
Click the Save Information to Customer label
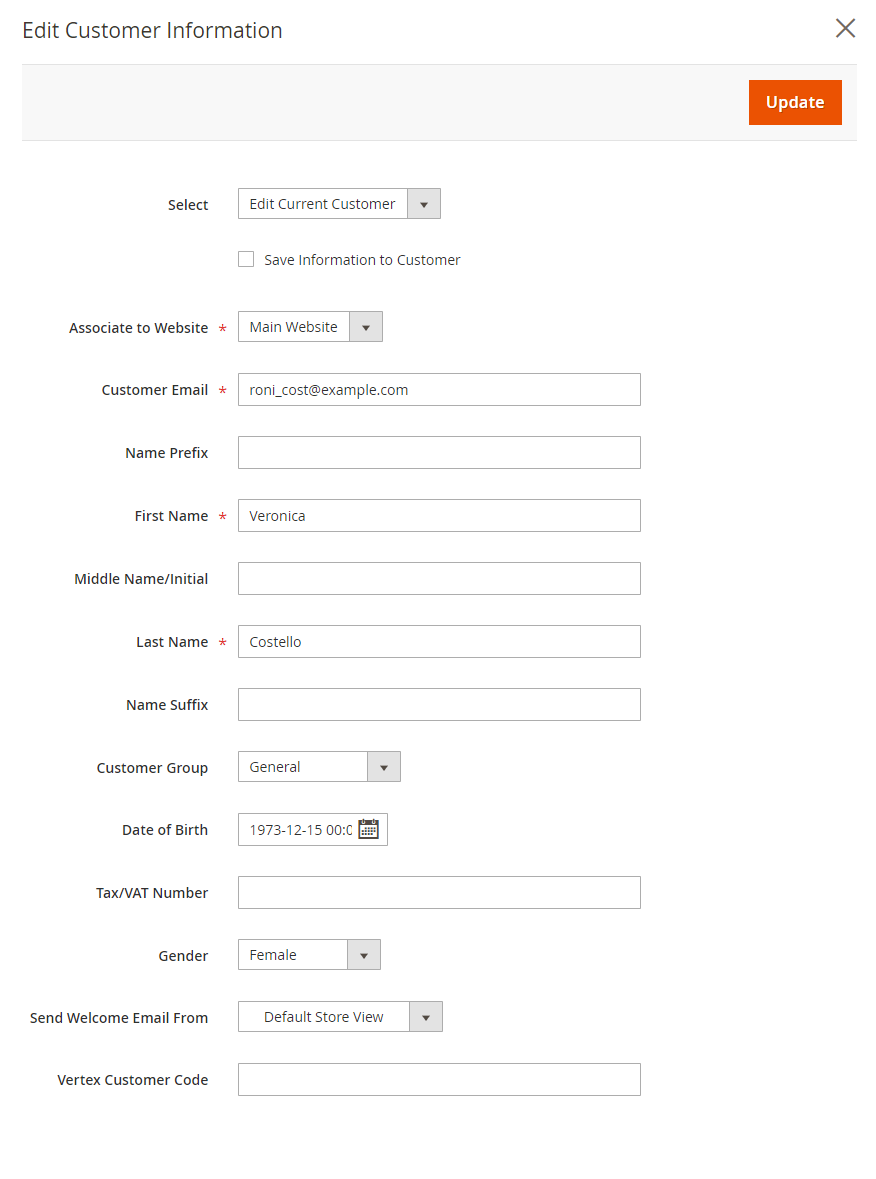(x=362, y=260)
